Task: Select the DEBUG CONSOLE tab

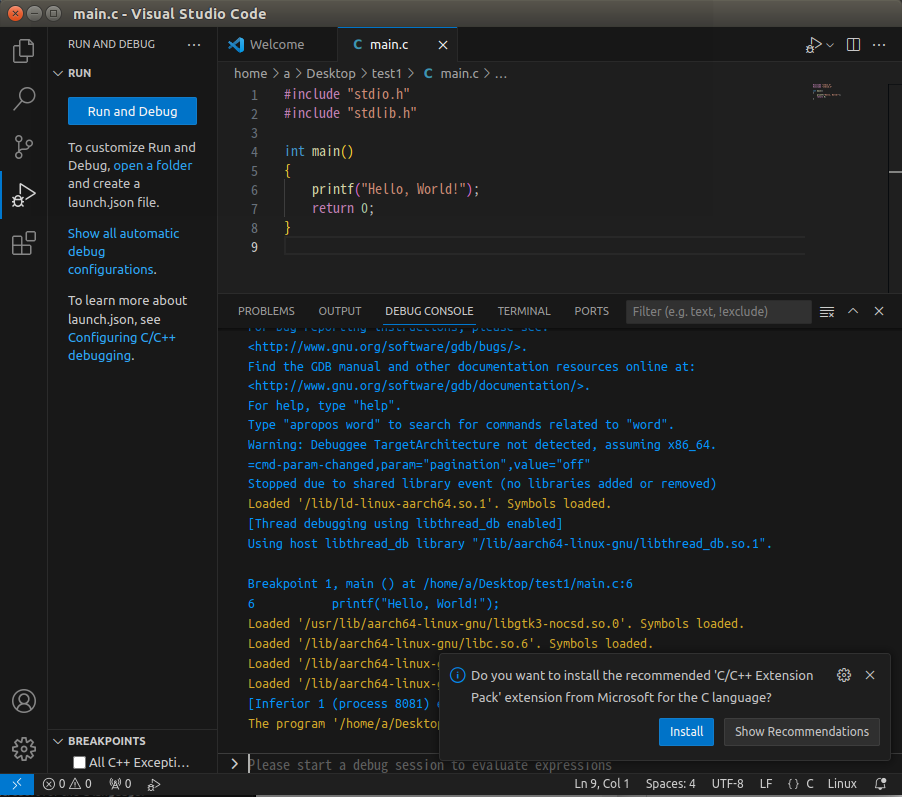Action: point(429,311)
